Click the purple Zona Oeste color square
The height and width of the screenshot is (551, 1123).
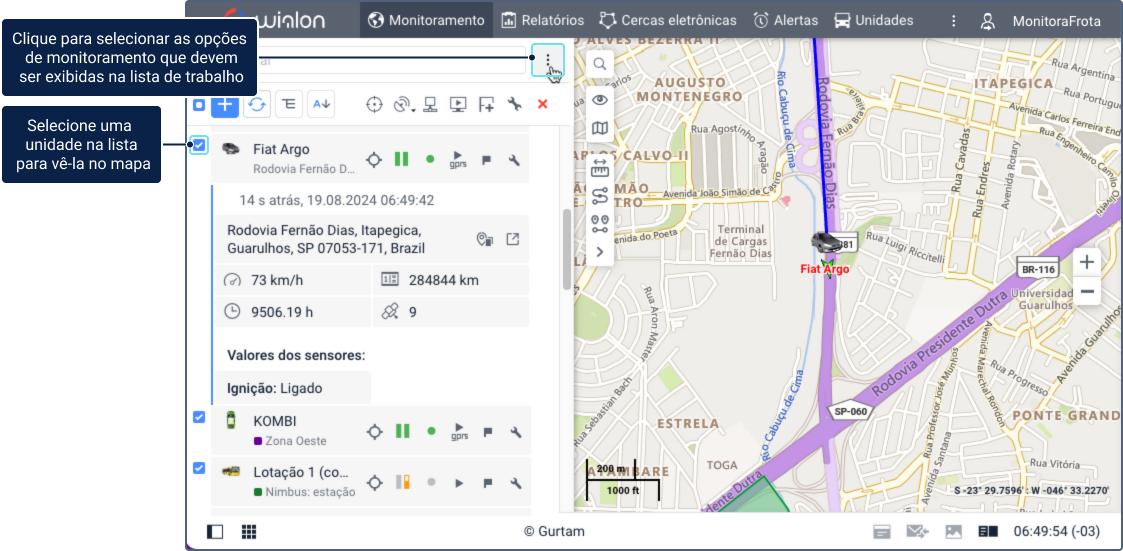point(258,441)
